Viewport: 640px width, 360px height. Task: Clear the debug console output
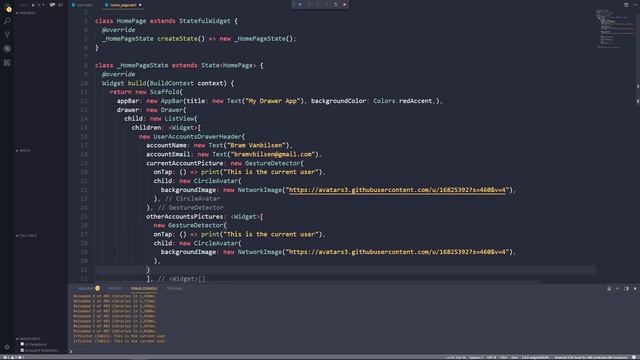[609, 289]
